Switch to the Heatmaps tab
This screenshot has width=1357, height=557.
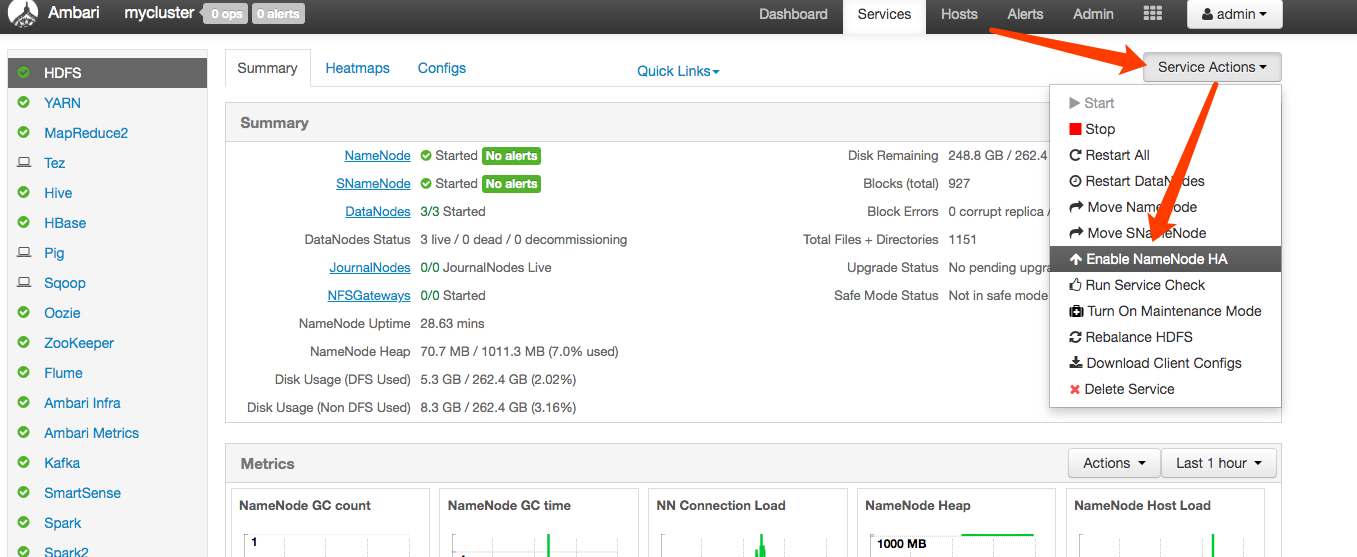357,68
